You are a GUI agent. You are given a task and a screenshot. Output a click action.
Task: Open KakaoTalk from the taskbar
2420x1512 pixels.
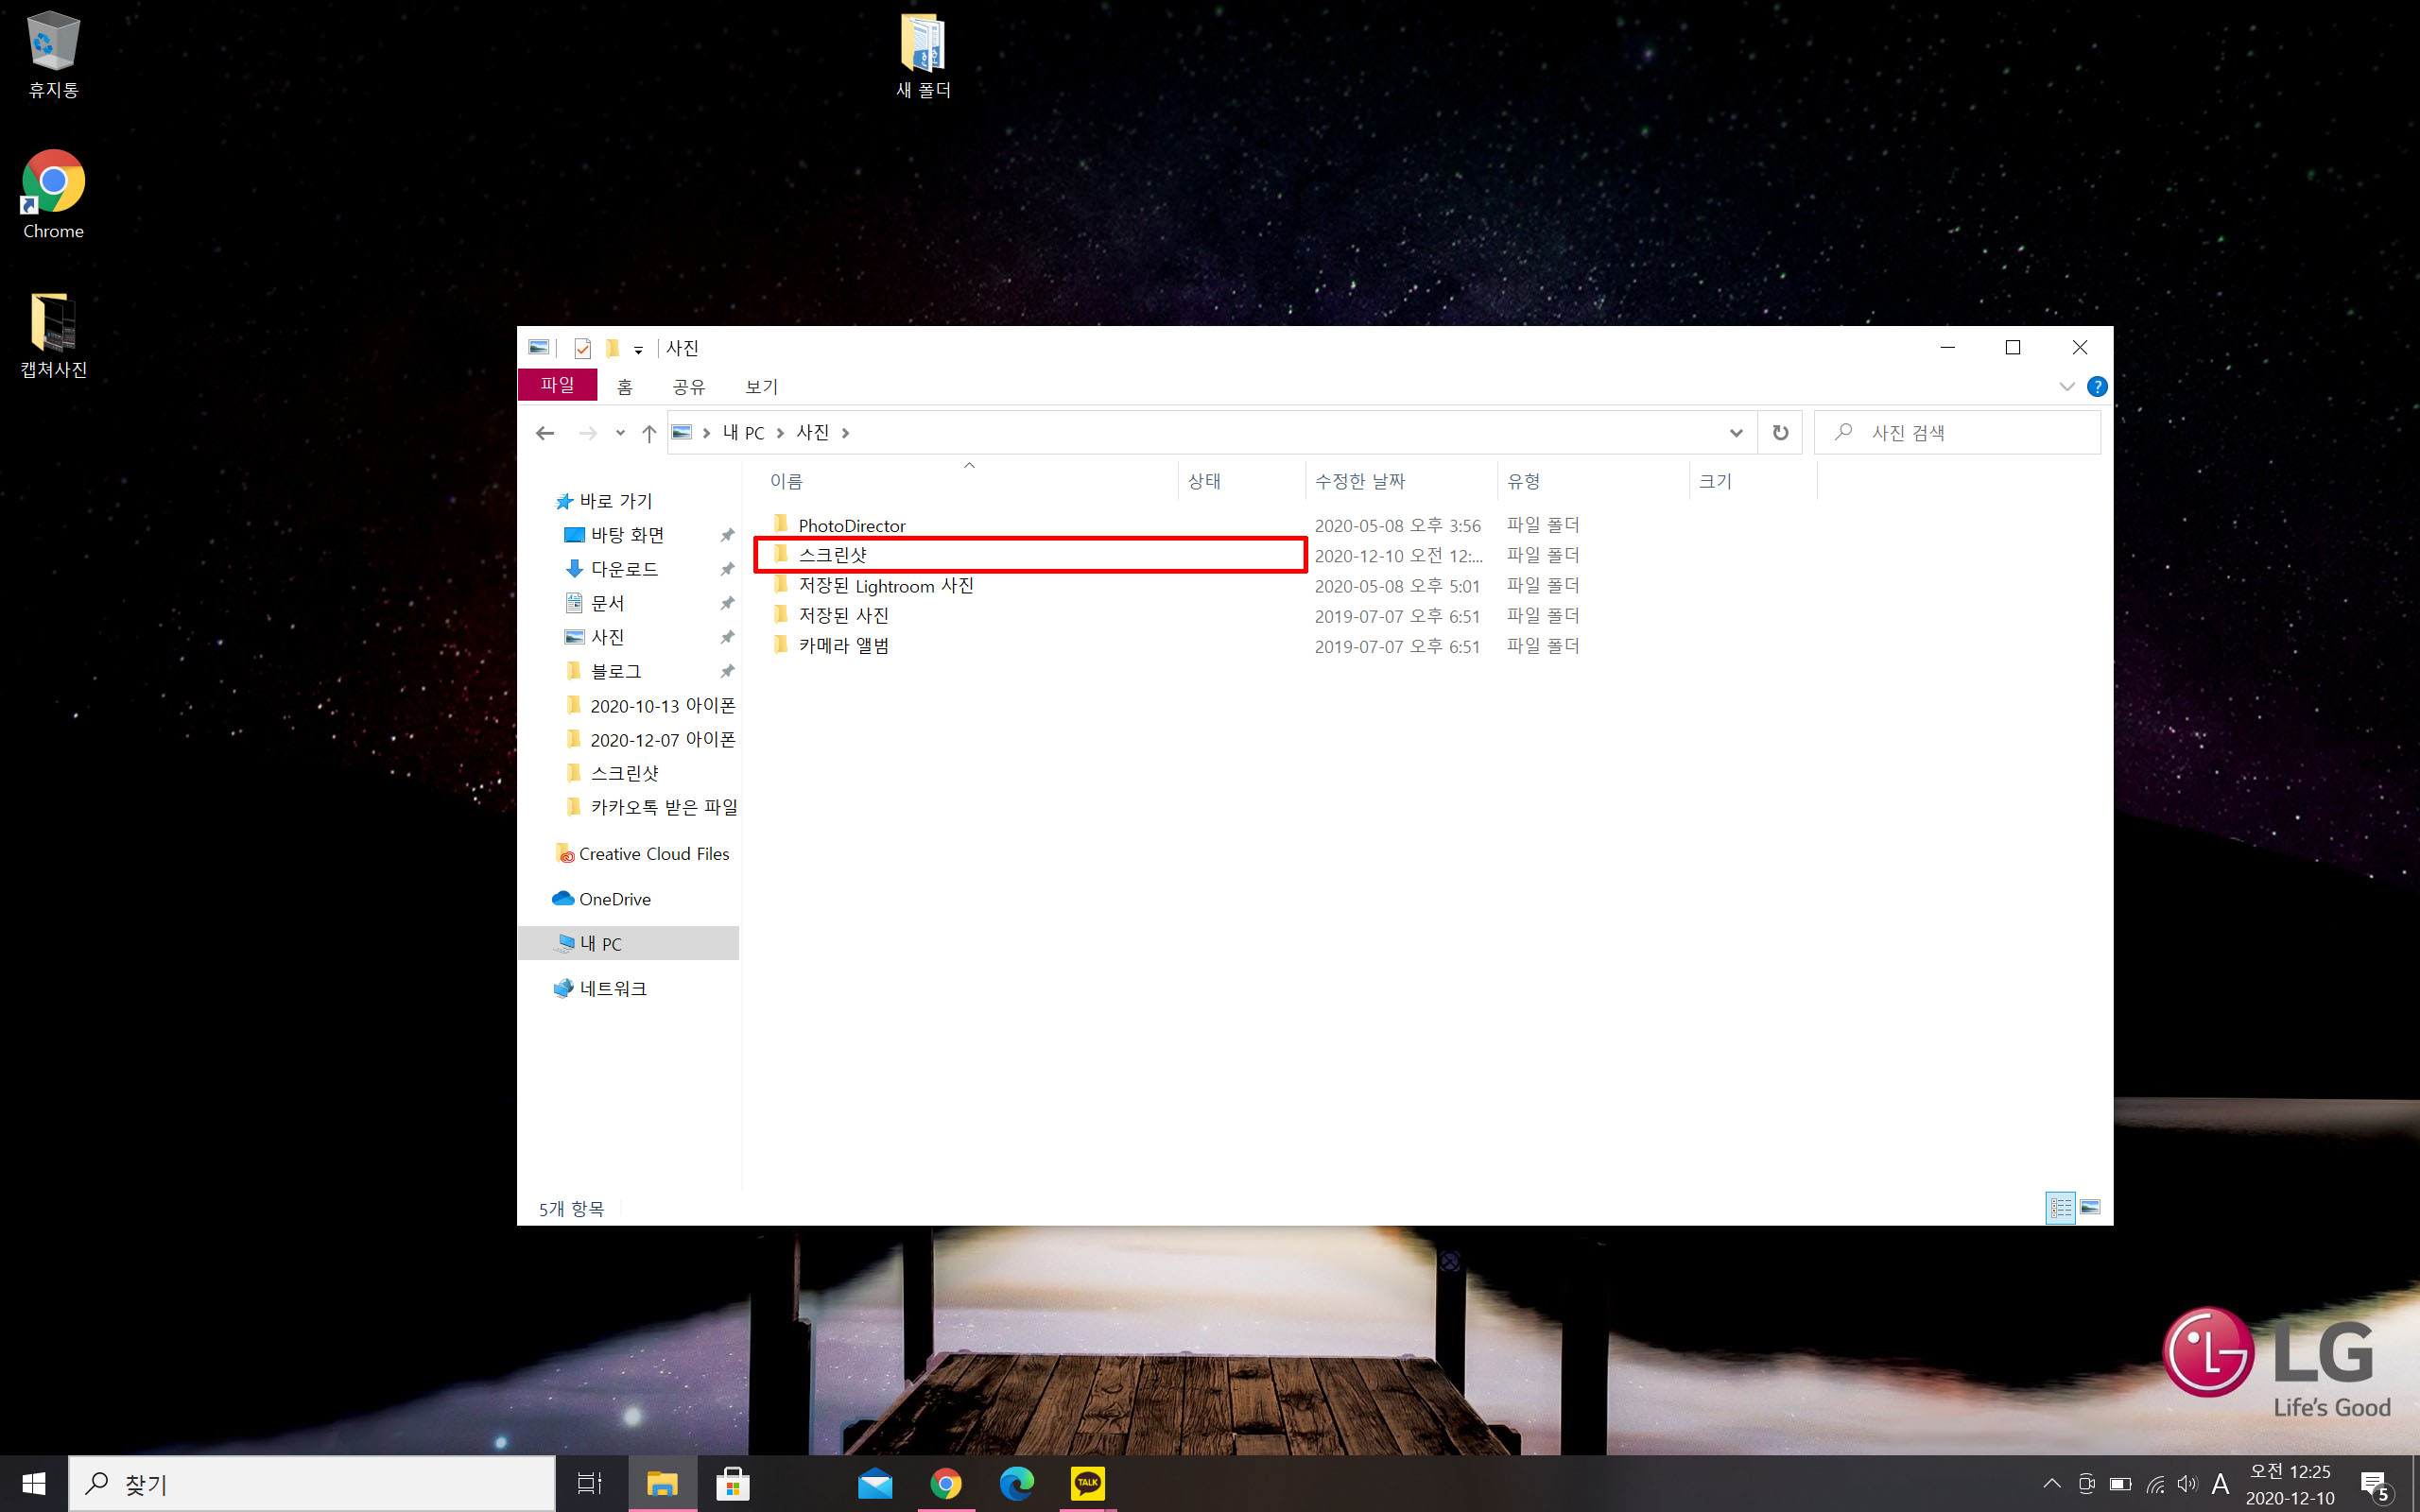pyautogui.click(x=1087, y=1484)
